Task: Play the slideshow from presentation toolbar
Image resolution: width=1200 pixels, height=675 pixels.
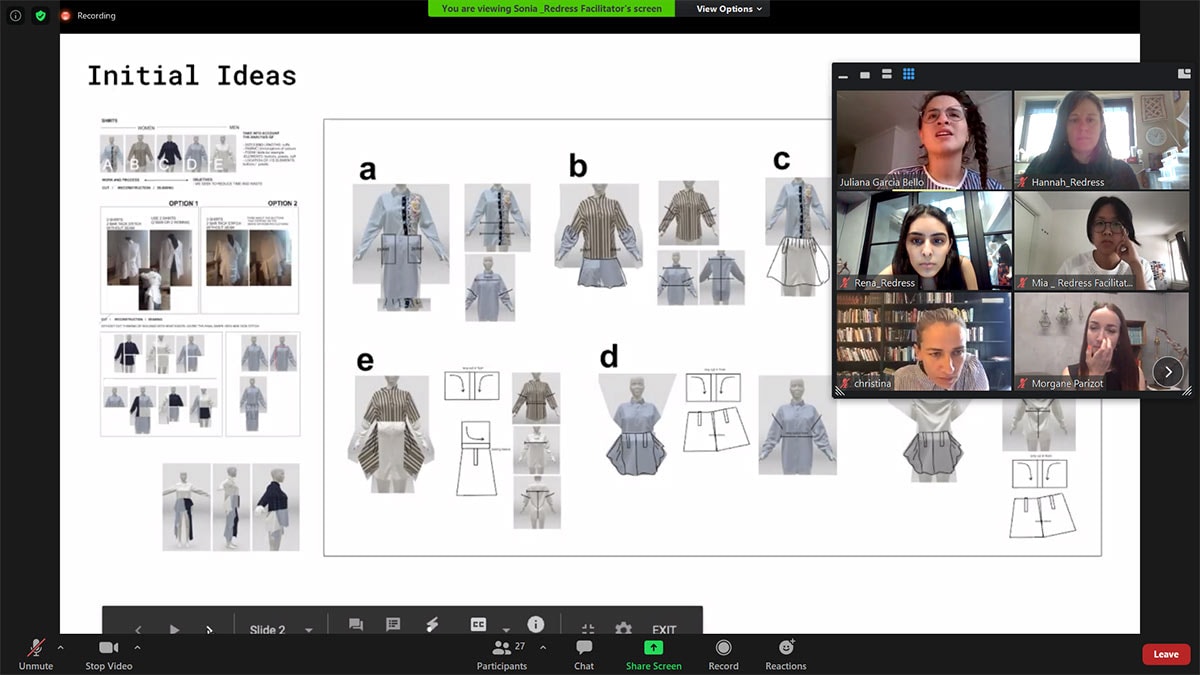Action: [174, 630]
